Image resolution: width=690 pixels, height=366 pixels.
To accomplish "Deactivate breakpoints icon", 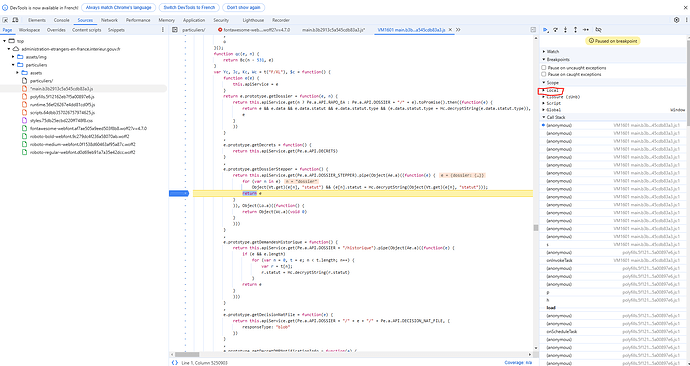I will click(598, 30).
